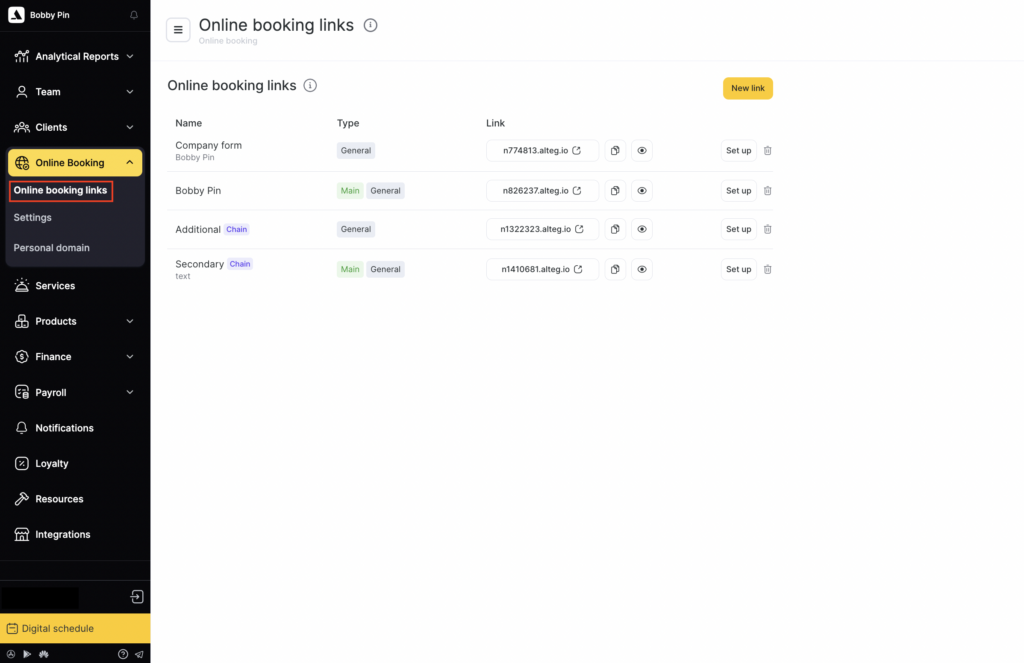Click the notification bell icon beside Bobby Pin
Viewport: 1024px width, 663px height.
(x=134, y=15)
